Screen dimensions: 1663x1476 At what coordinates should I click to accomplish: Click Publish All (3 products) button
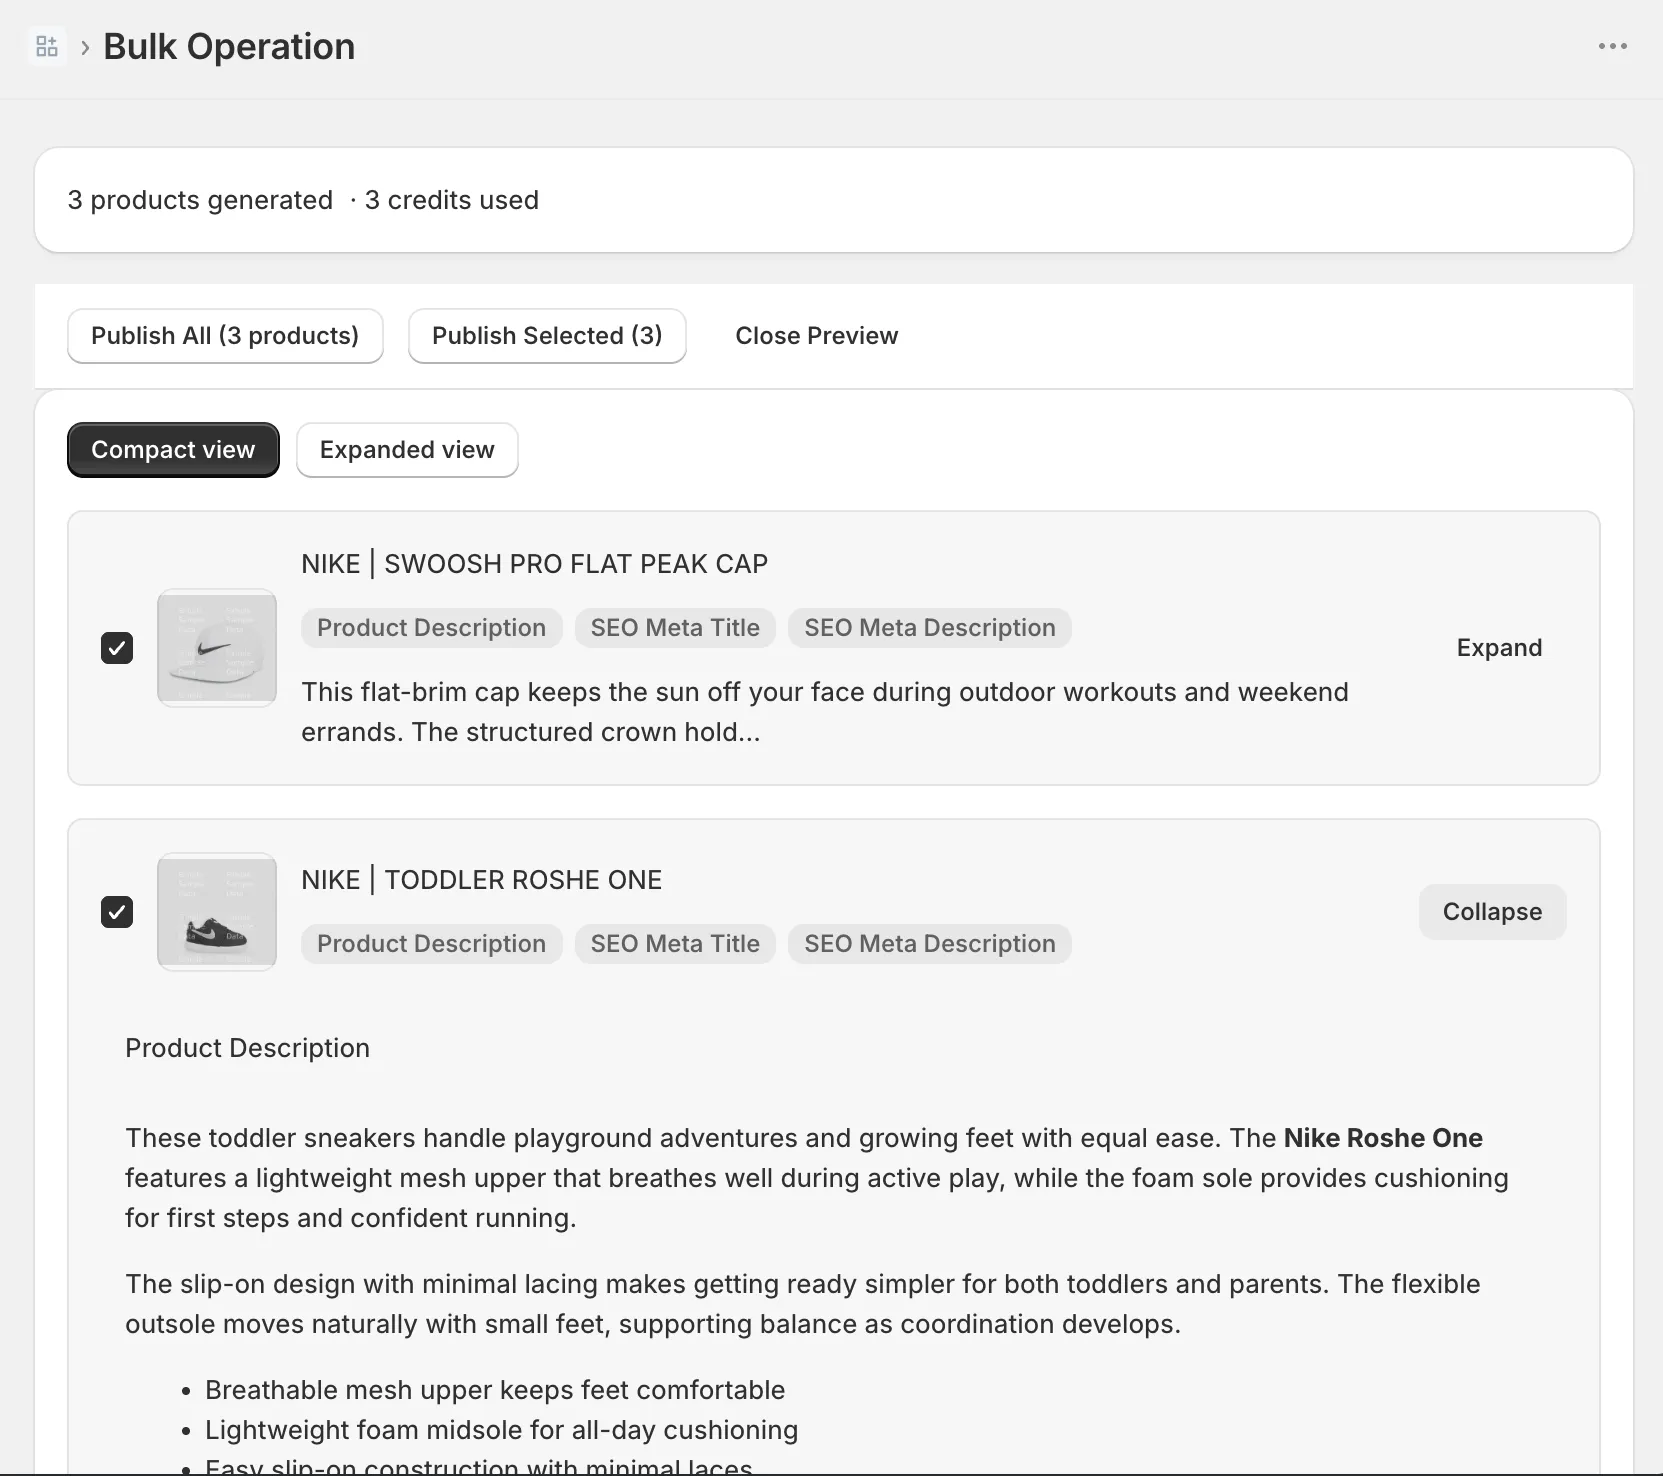(225, 336)
